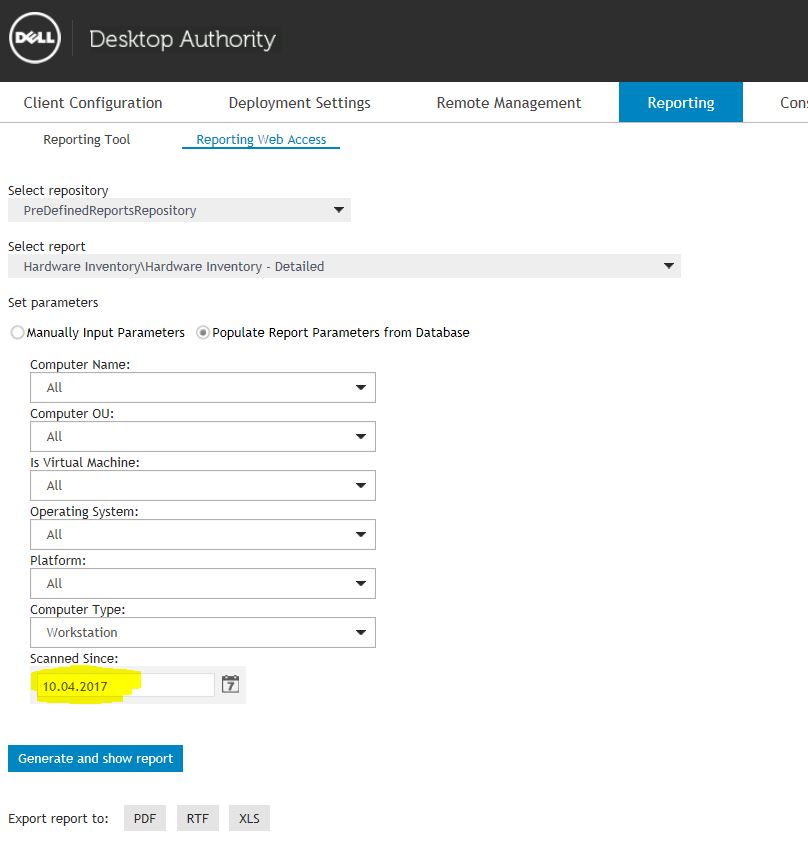Click the Computer Type label
The width and height of the screenshot is (808, 859).
click(x=78, y=610)
